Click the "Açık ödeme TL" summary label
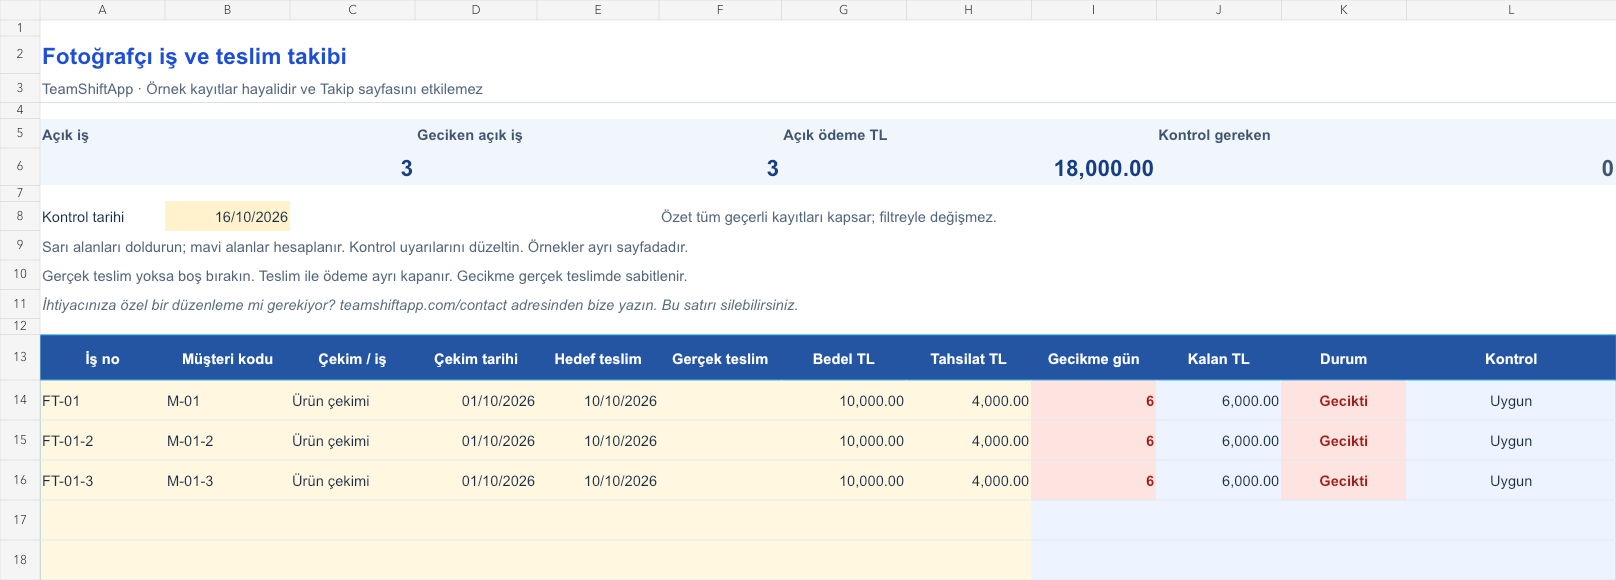This screenshot has width=1616, height=580. click(x=835, y=135)
